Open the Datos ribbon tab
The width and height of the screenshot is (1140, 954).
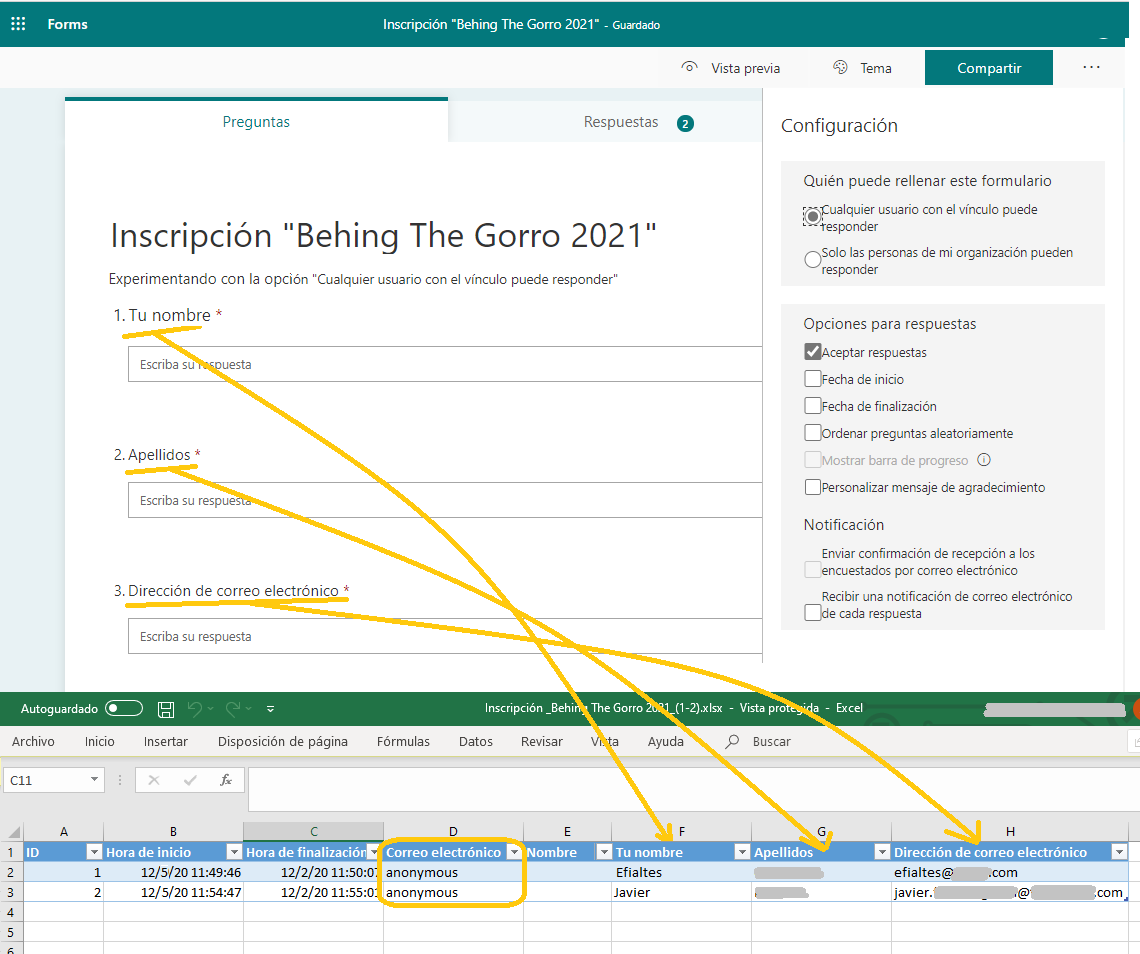475,741
